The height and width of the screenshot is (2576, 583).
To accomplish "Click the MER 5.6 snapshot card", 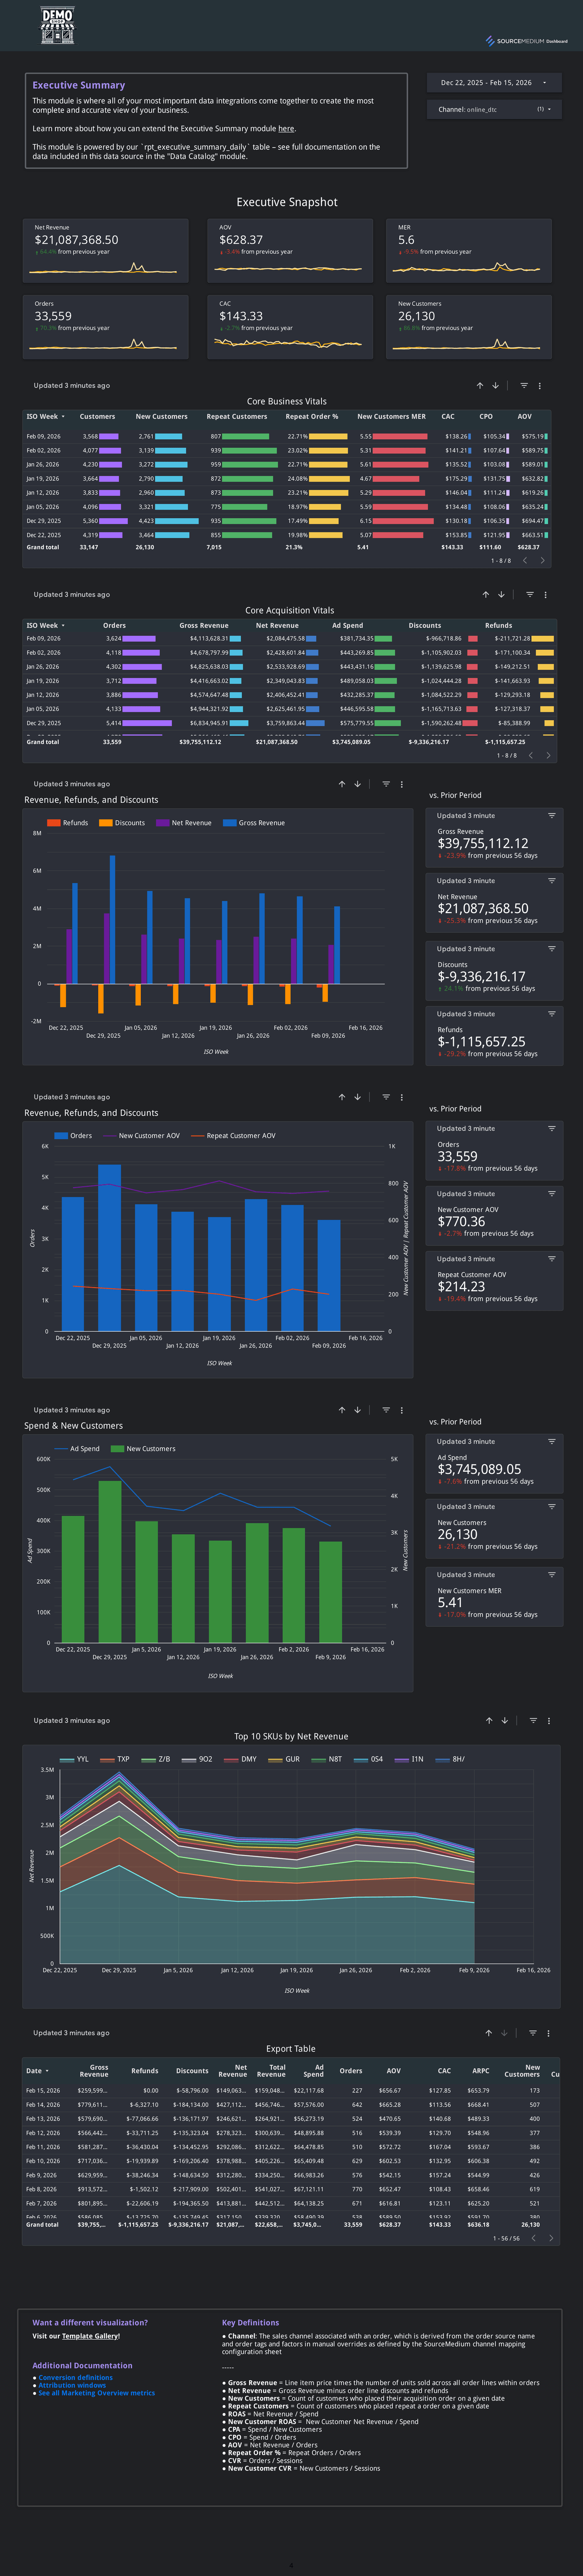I will (469, 251).
